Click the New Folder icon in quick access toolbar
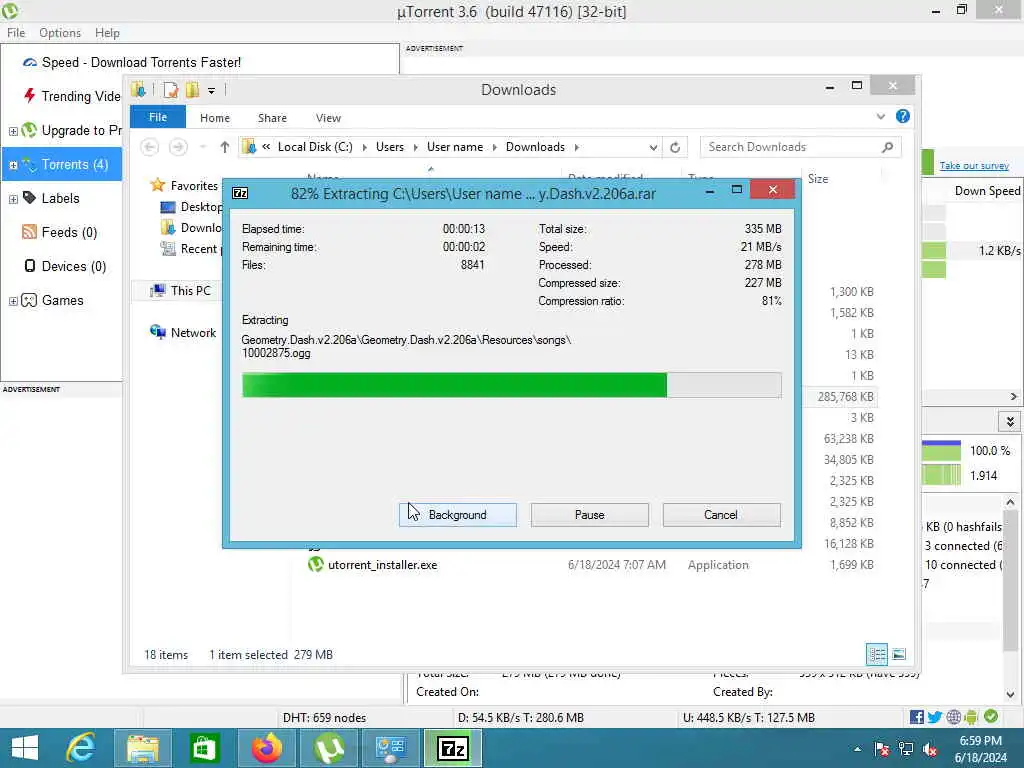 (x=193, y=90)
